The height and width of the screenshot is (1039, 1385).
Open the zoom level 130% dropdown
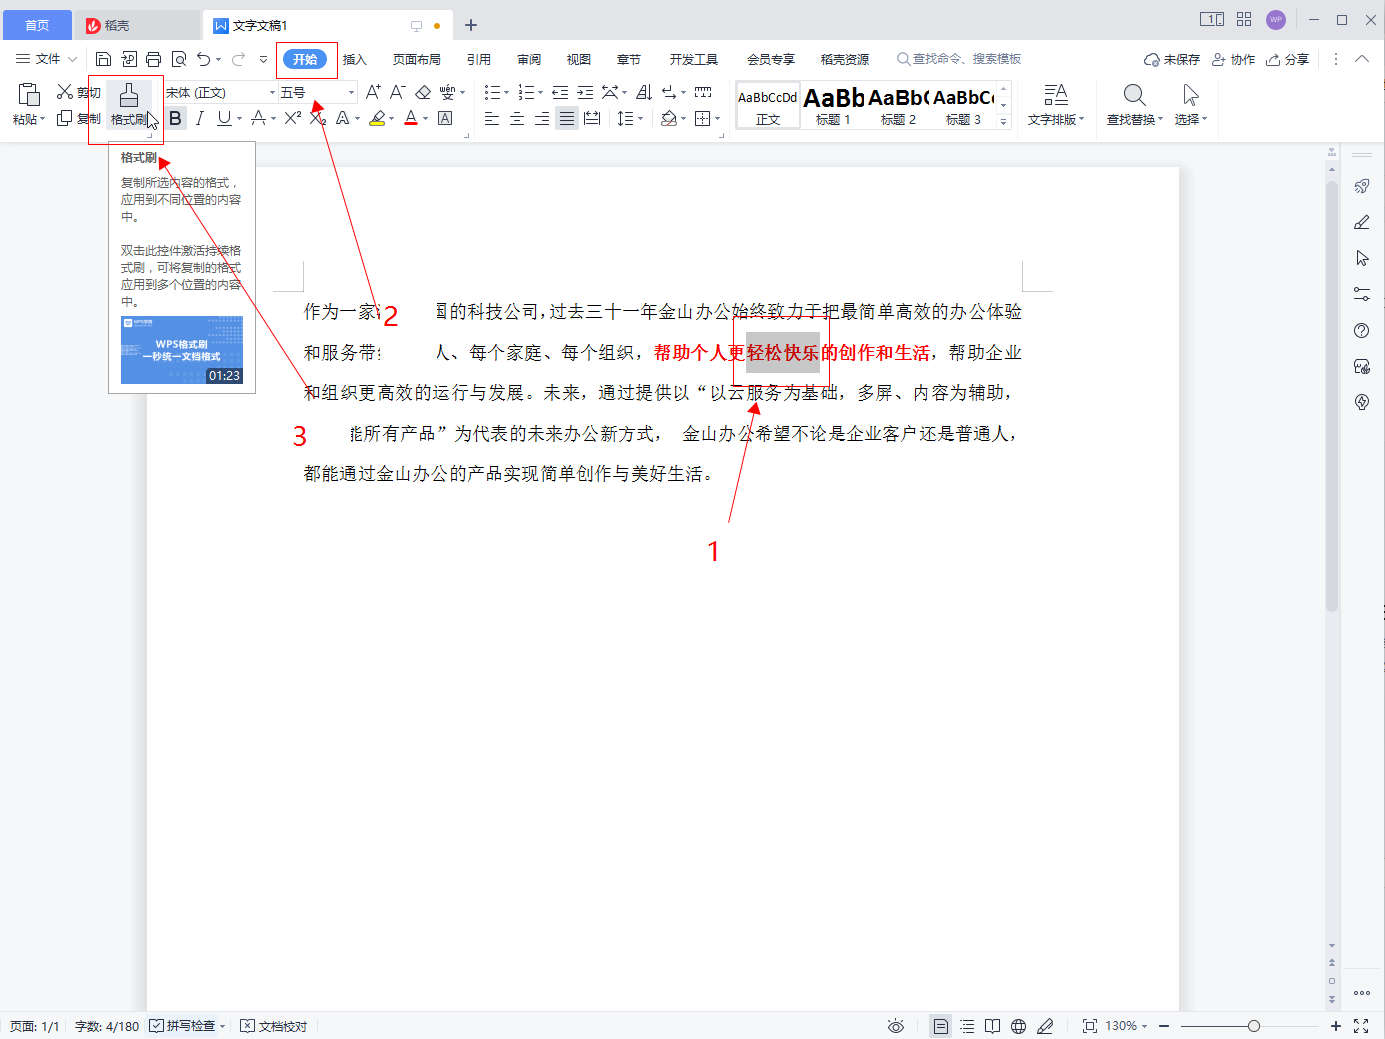pos(1126,1026)
